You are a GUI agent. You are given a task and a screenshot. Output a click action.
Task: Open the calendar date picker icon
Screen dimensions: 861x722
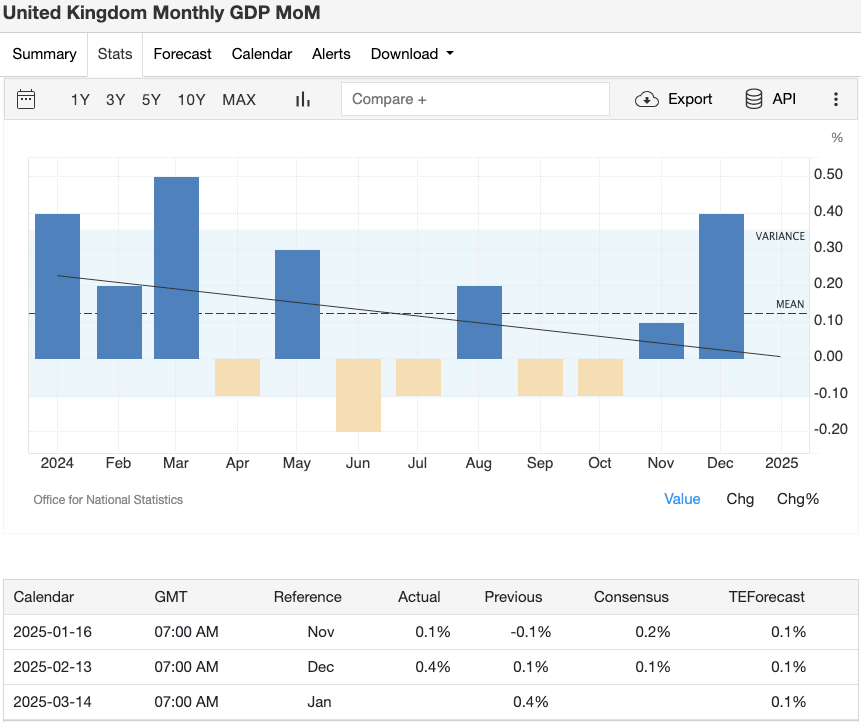(x=26, y=99)
